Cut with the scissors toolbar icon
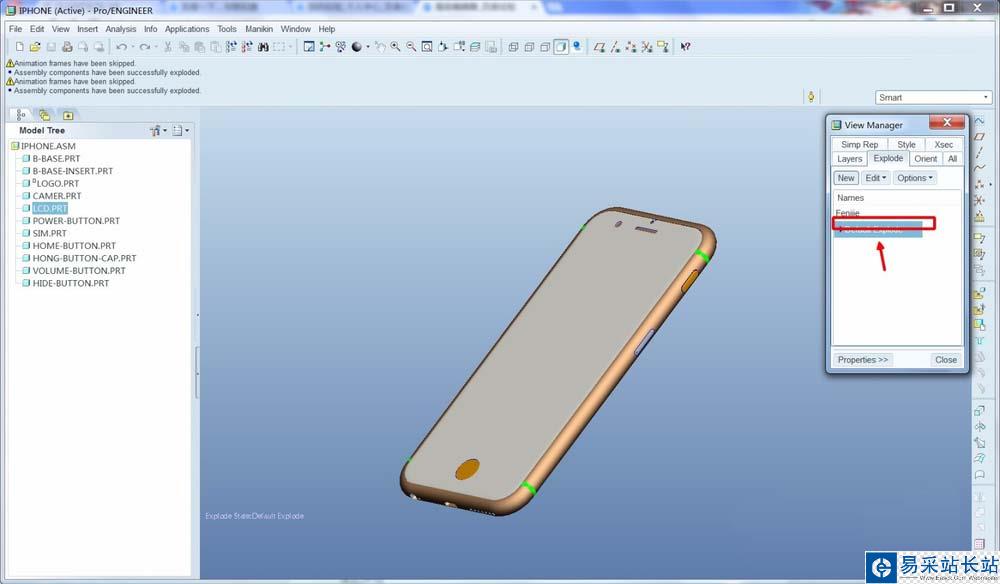This screenshot has width=1000, height=584. (168, 47)
